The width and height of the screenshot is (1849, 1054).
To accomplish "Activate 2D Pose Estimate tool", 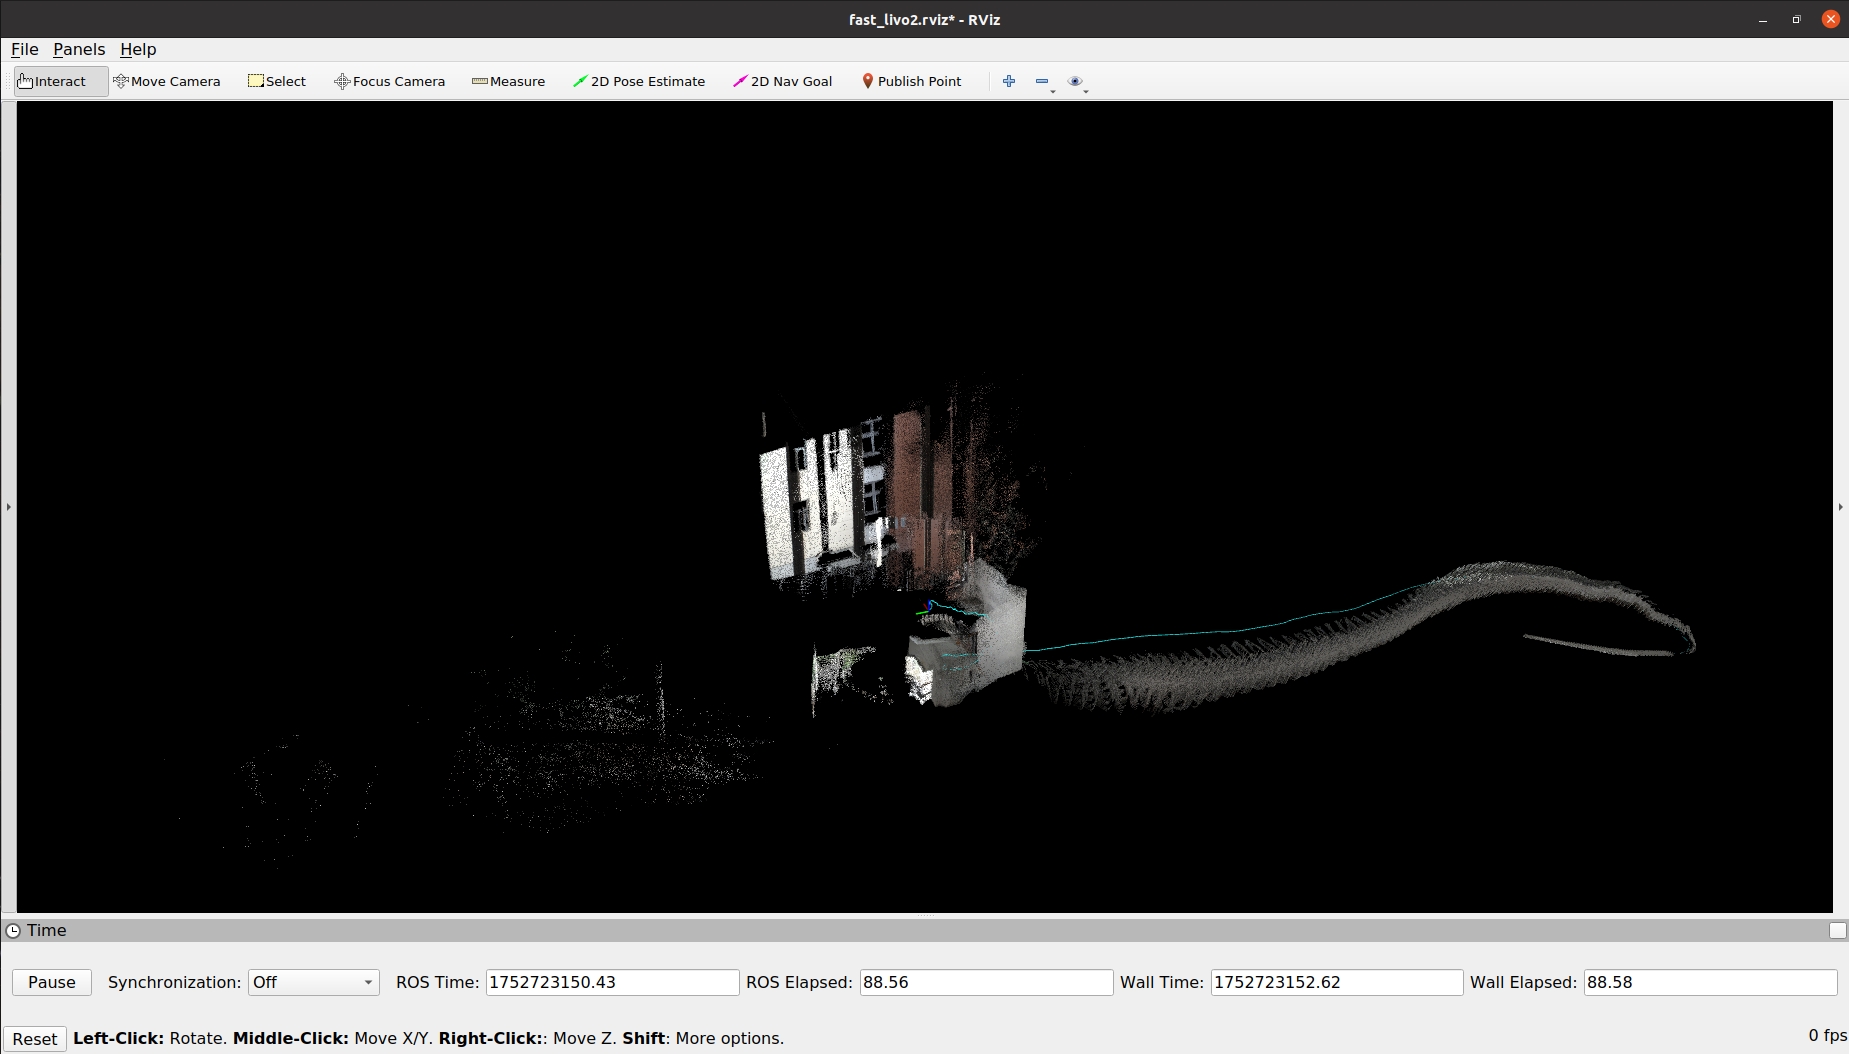I will coord(638,81).
